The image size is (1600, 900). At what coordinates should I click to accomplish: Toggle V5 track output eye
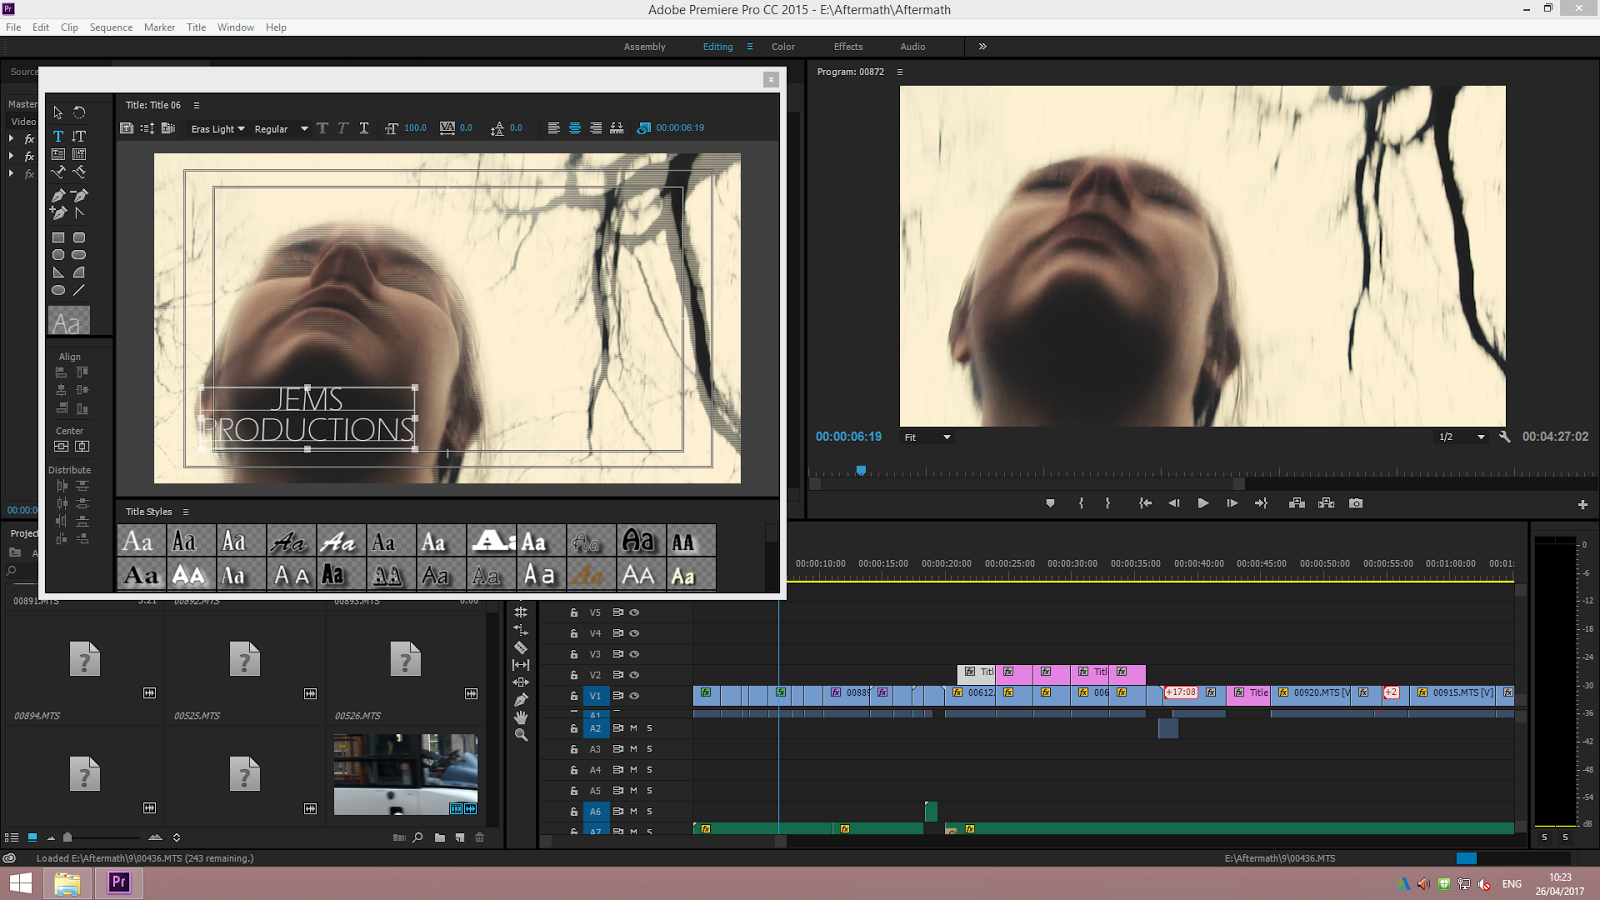tap(634, 612)
